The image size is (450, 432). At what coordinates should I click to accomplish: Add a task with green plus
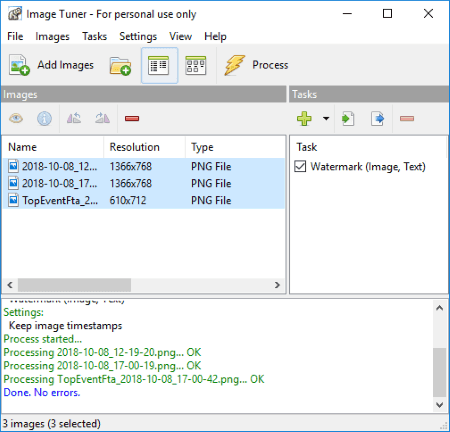pyautogui.click(x=304, y=118)
